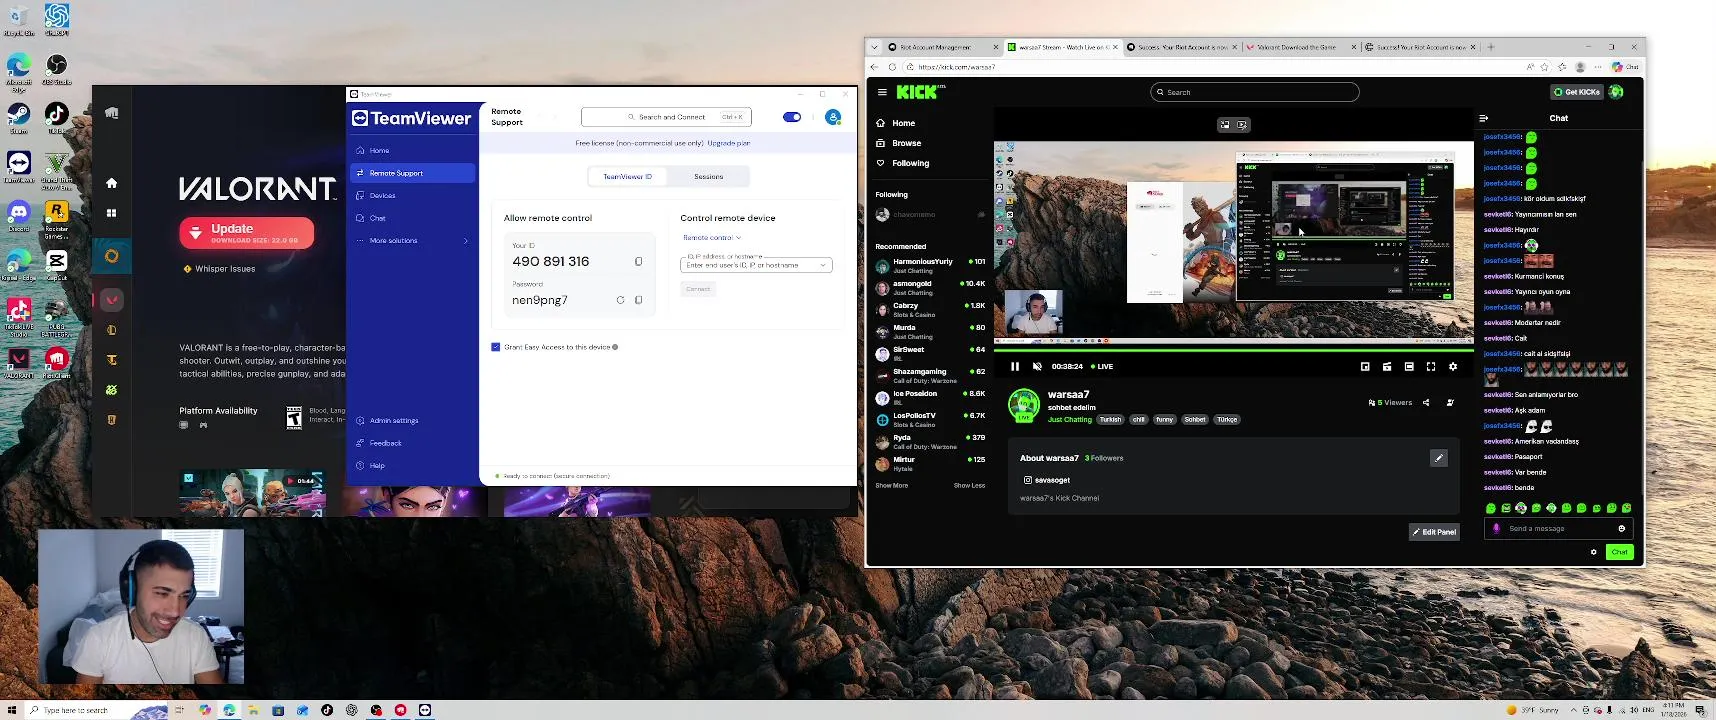Select the Turkish stream tag
The image size is (1716, 720).
click(x=1111, y=420)
